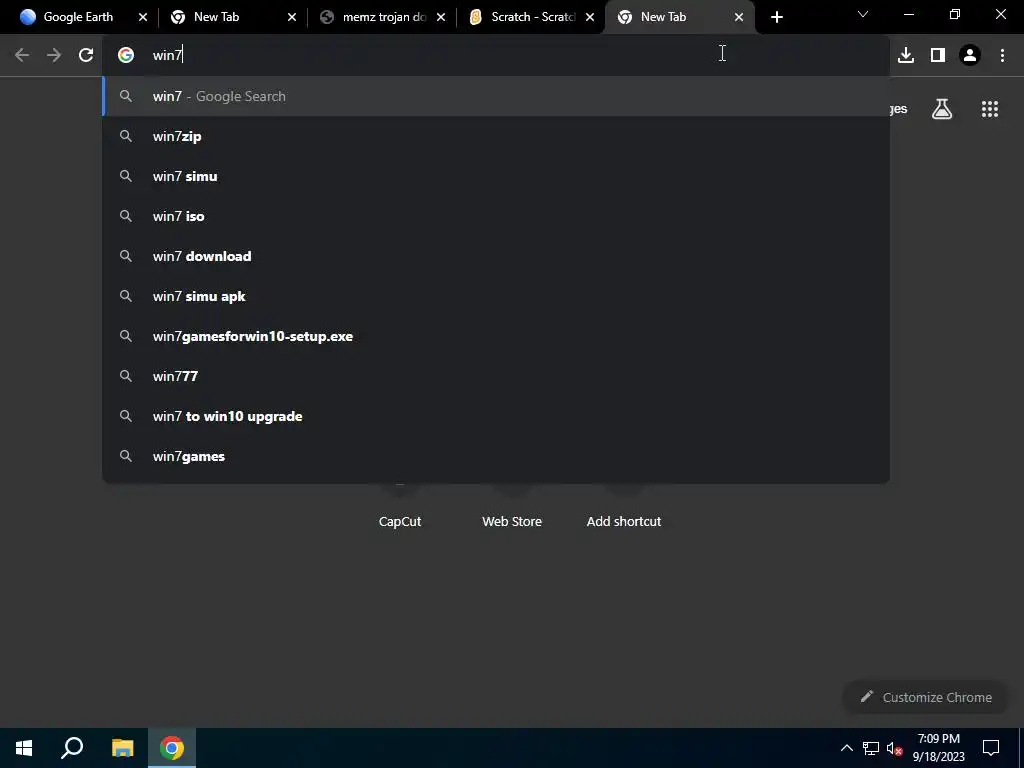Show hidden system tray icons

click(x=846, y=748)
